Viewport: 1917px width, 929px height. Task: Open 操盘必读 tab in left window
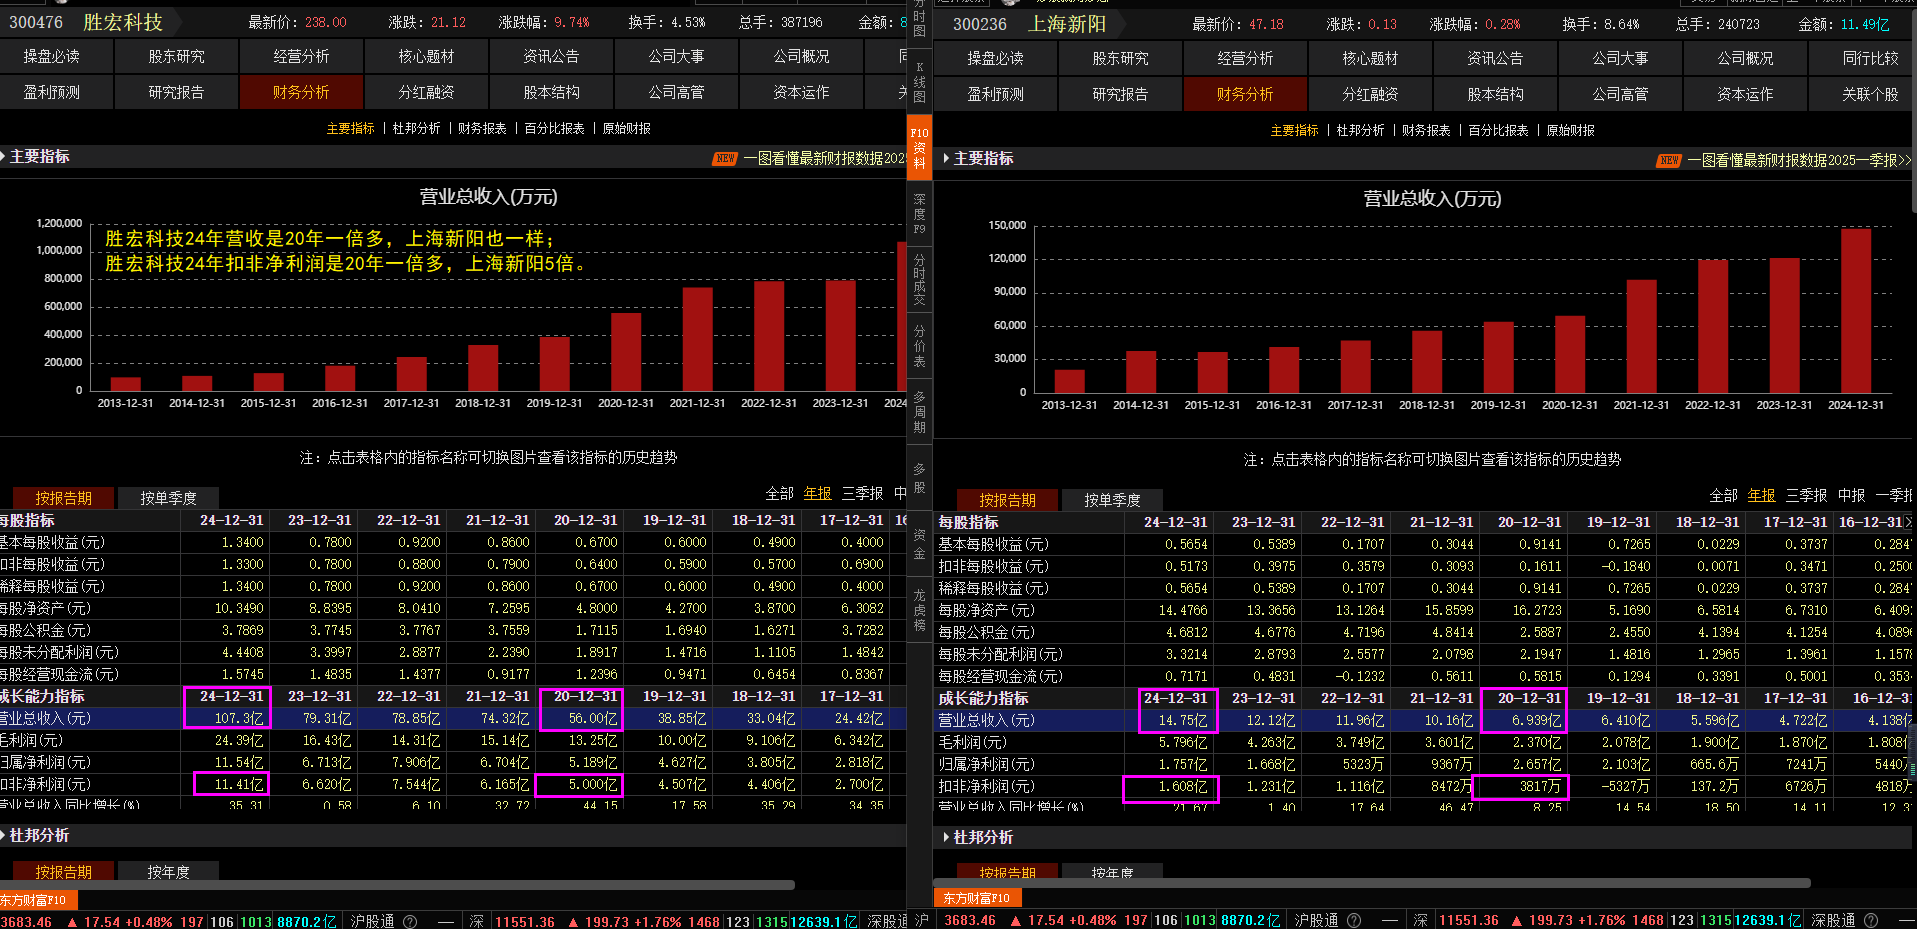(52, 57)
